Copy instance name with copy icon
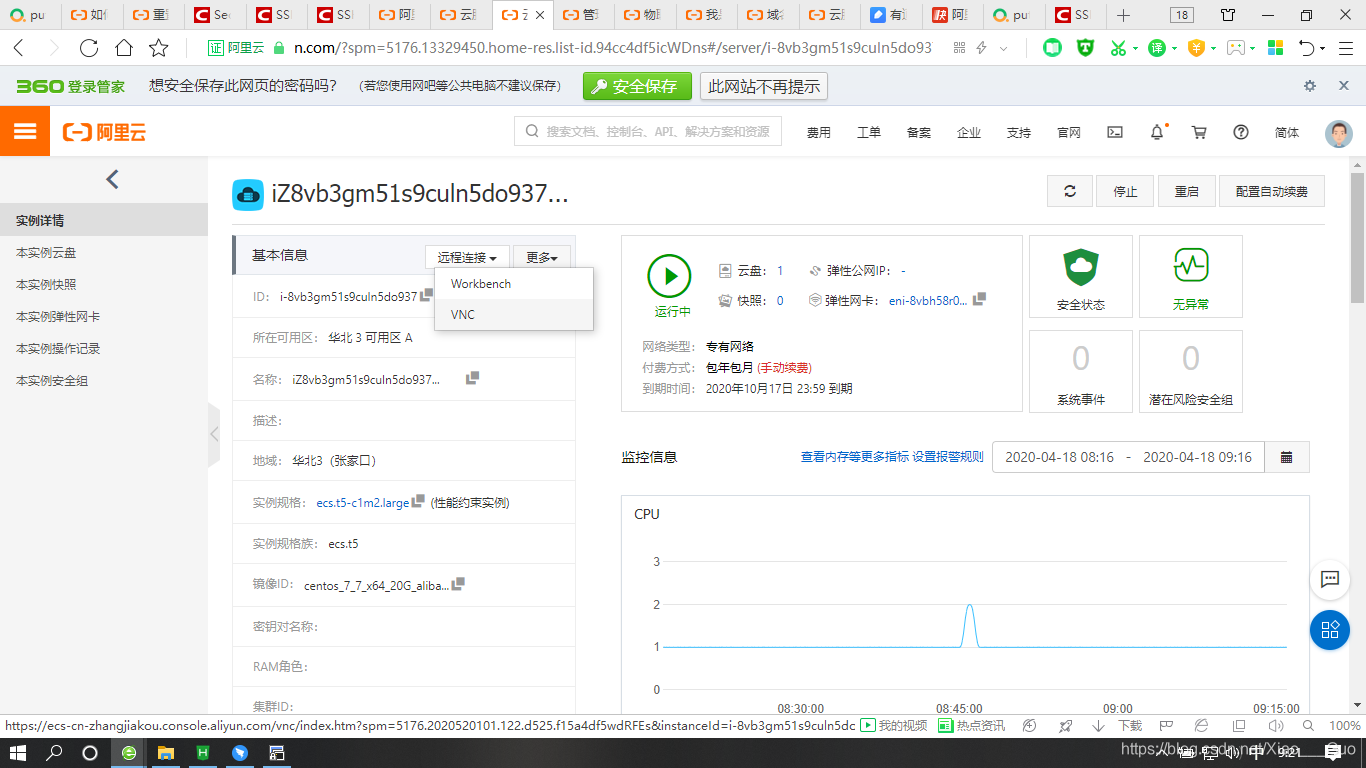This screenshot has height=768, width=1366. pos(472,378)
